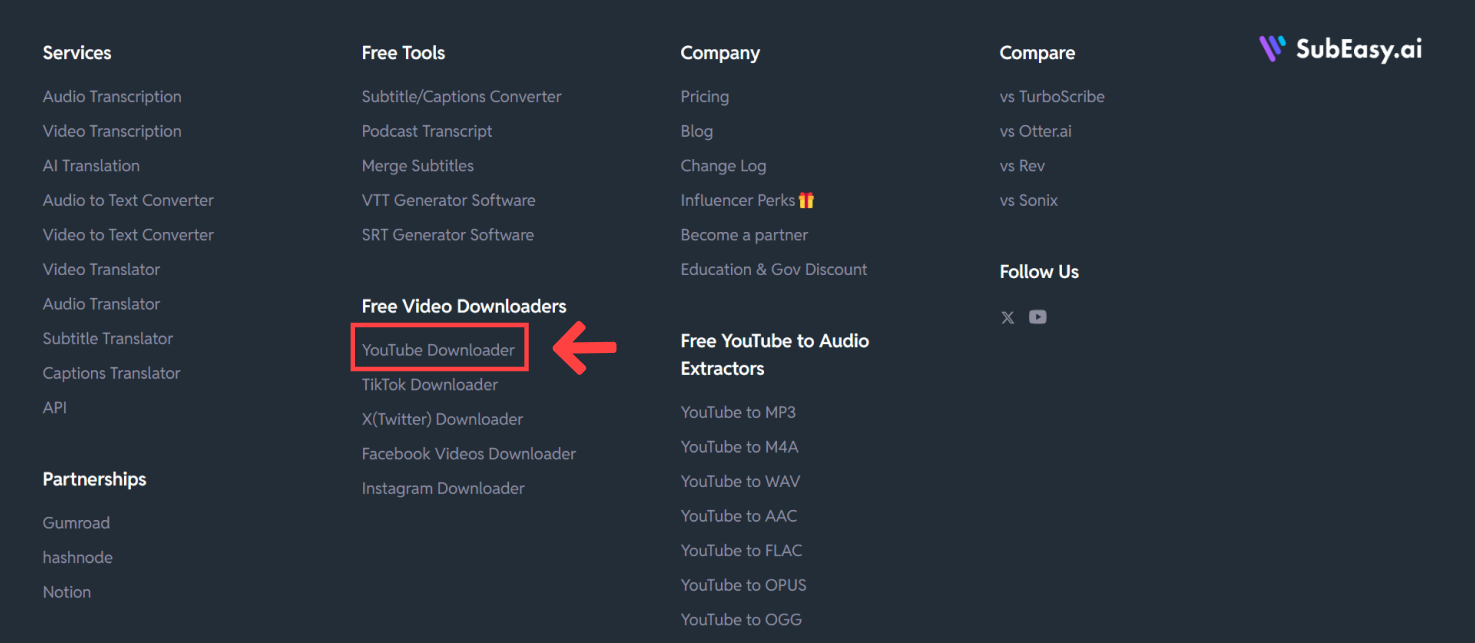This screenshot has height=643, width=1475.
Task: Open the vs Rev comparison
Action: tap(1022, 166)
